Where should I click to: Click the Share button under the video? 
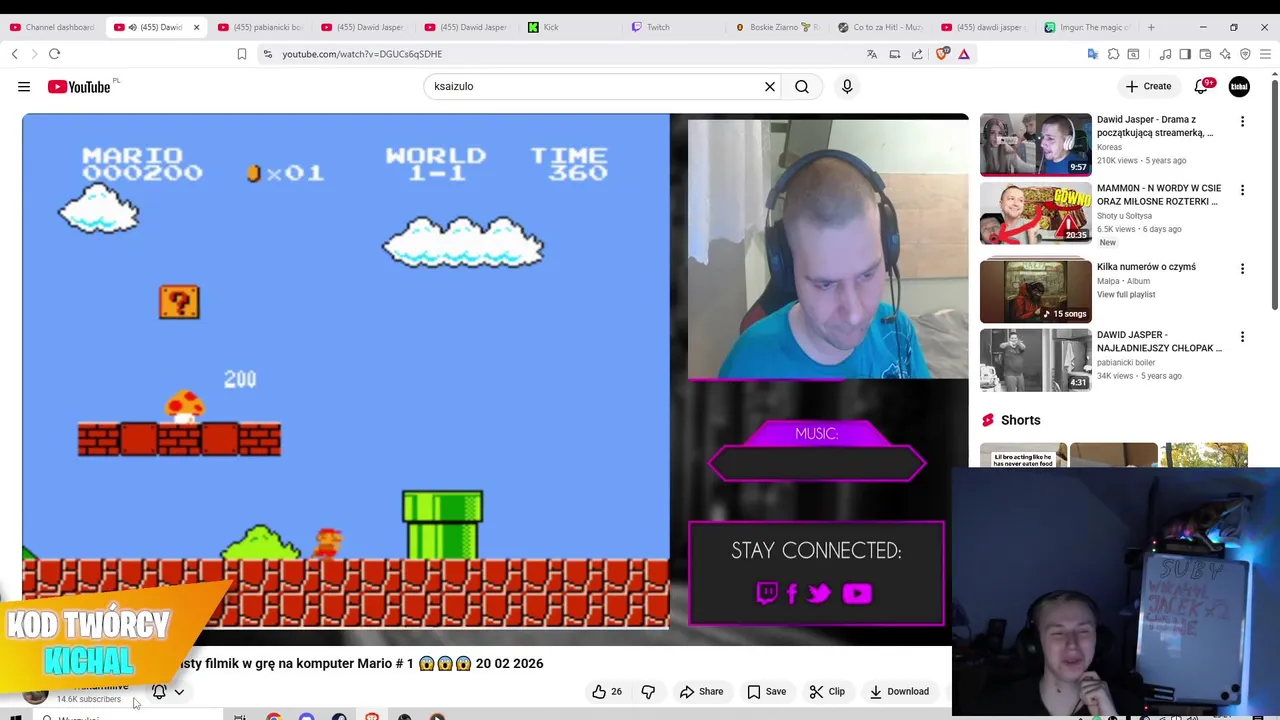tap(701, 691)
